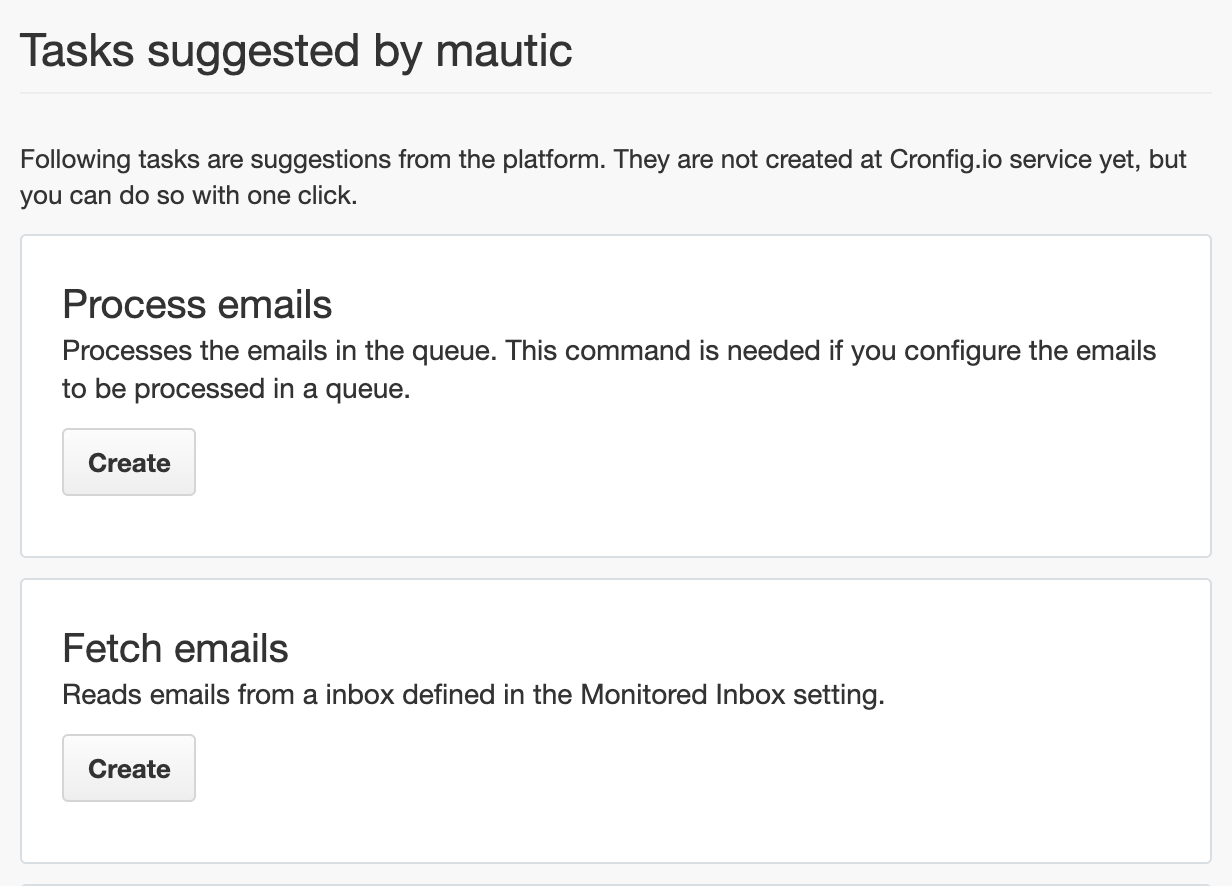Viewport: 1232px width, 886px height.
Task: Click blank area right of Fetch emails Create button
Action: (600, 768)
